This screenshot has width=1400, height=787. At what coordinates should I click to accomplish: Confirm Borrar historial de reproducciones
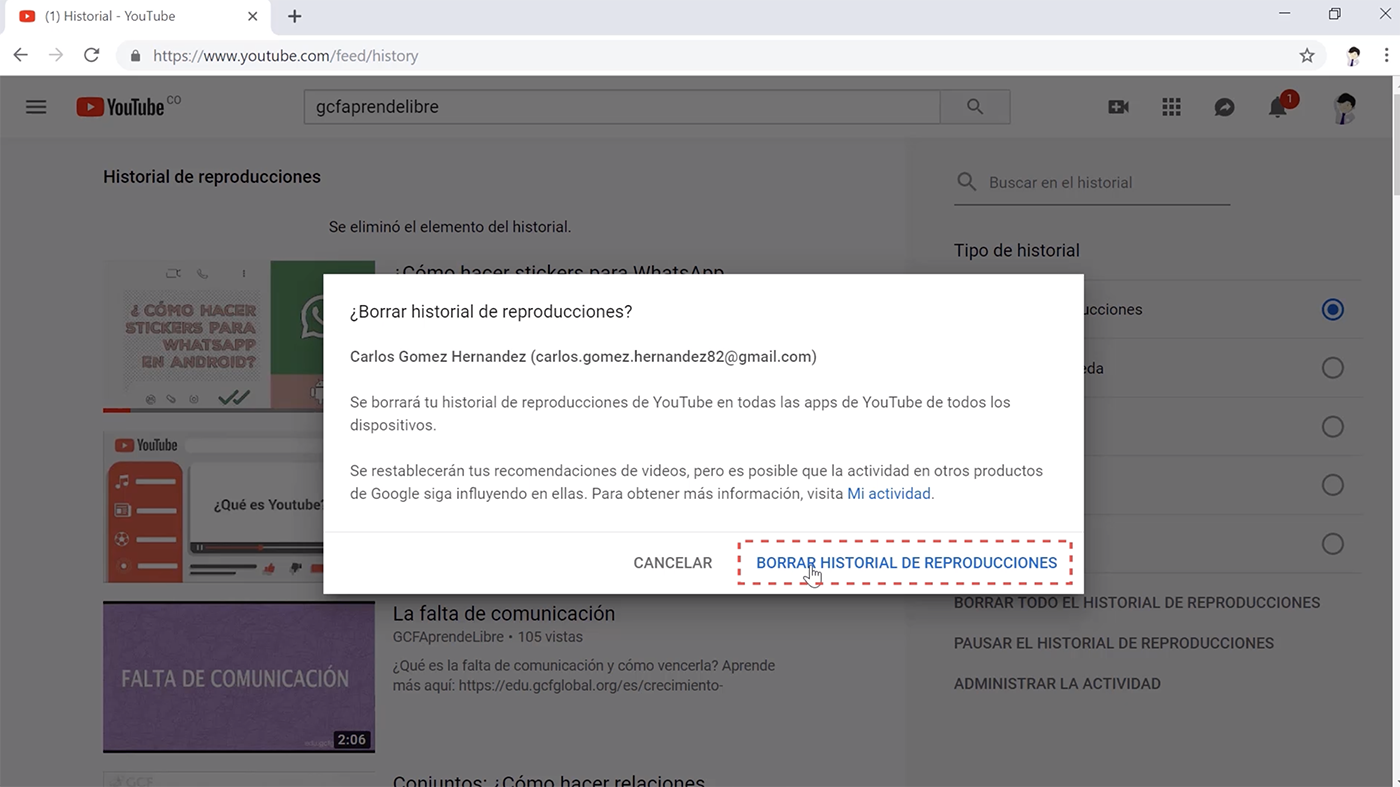tap(906, 563)
